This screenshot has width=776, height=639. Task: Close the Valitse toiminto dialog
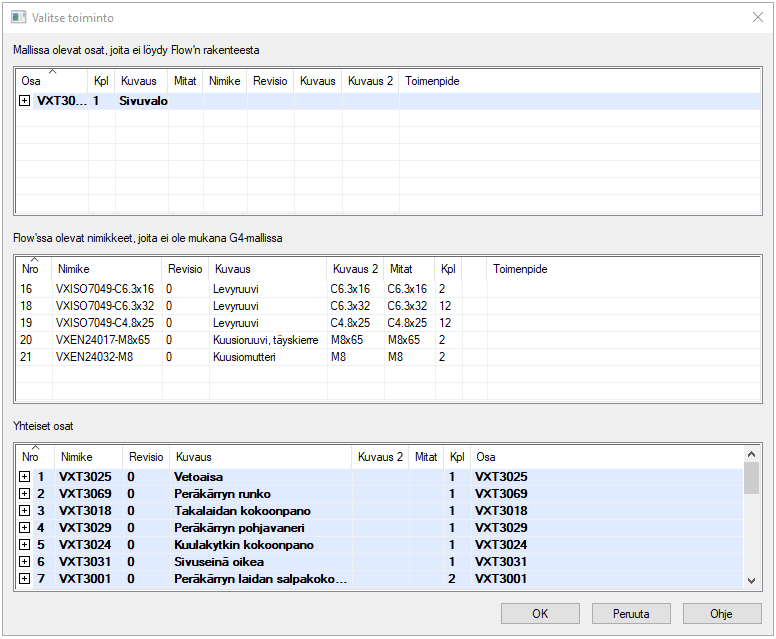(x=756, y=17)
